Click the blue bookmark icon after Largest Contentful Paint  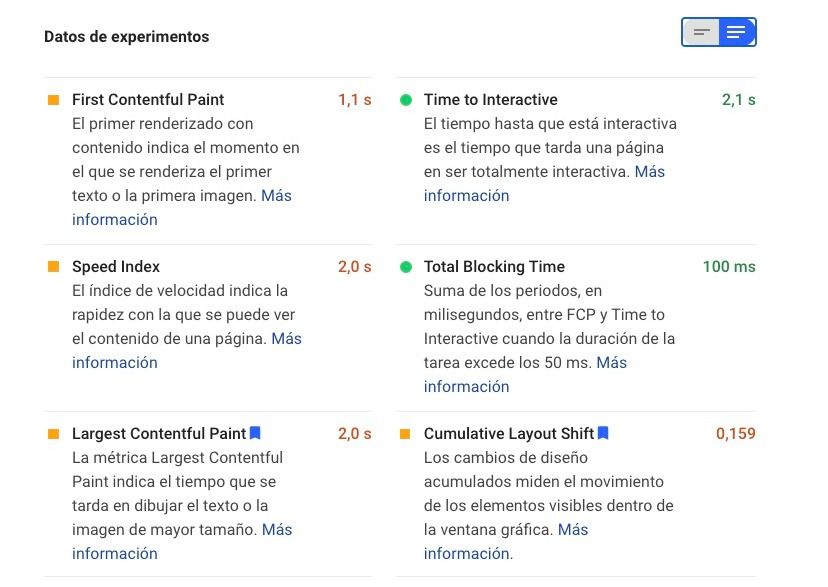coord(255,433)
